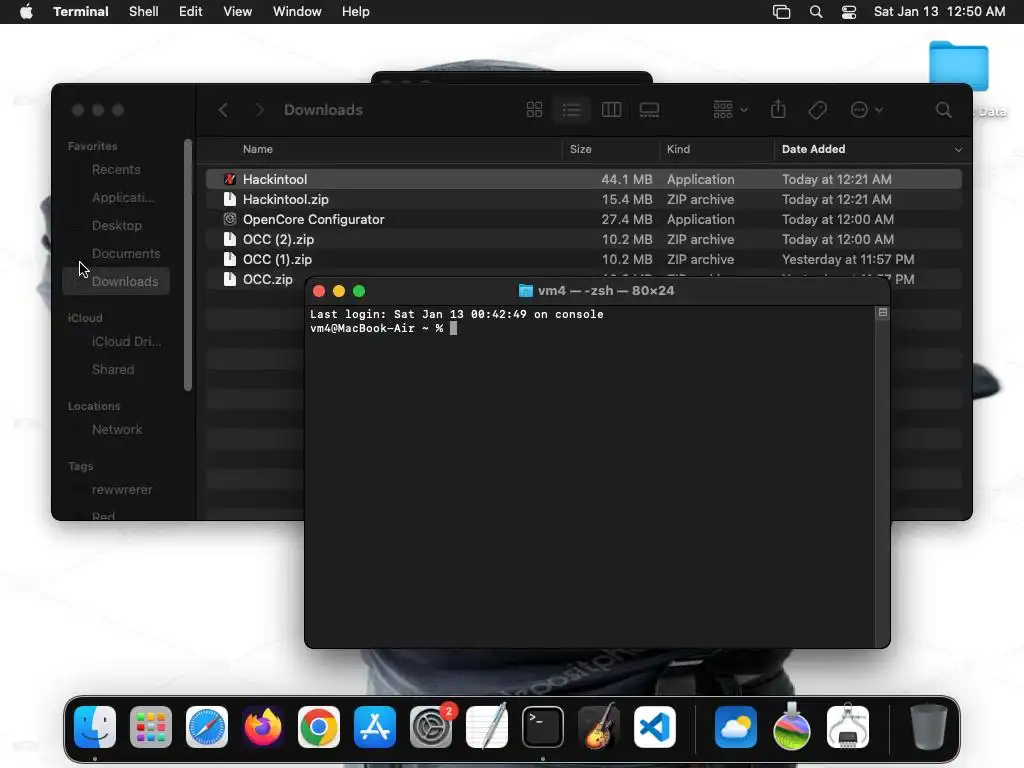Click the Finder Share button
This screenshot has height=768, width=1024.
tap(778, 109)
